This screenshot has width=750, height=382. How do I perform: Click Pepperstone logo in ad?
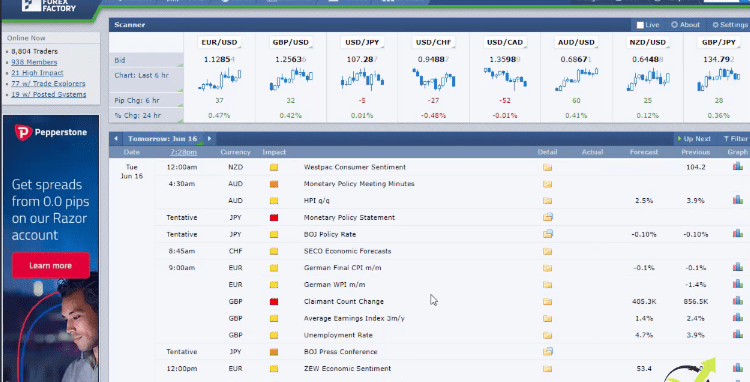tap(51, 132)
